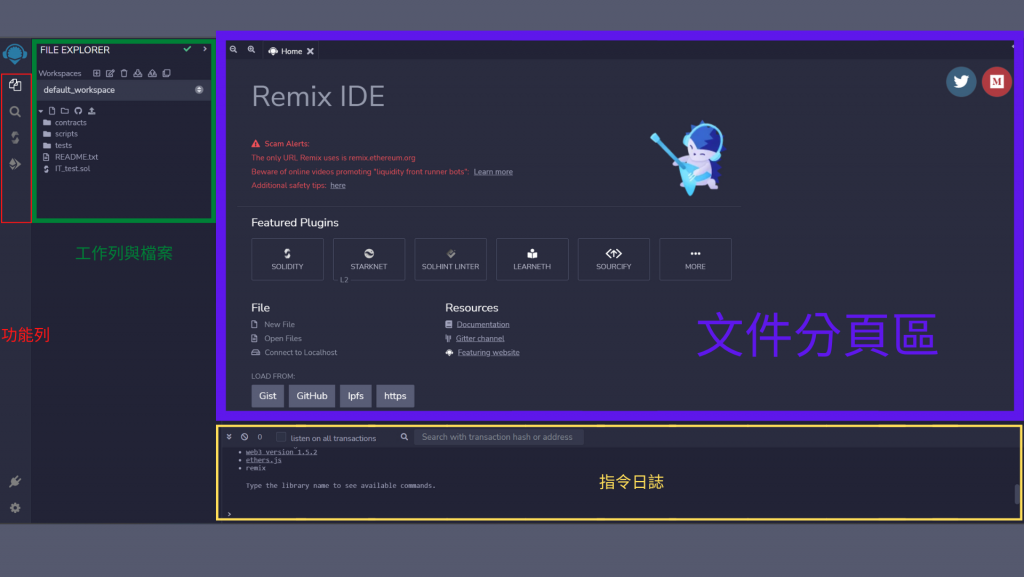Click Learn more scam alert link
Screen dimensions: 1024x577
click(493, 172)
